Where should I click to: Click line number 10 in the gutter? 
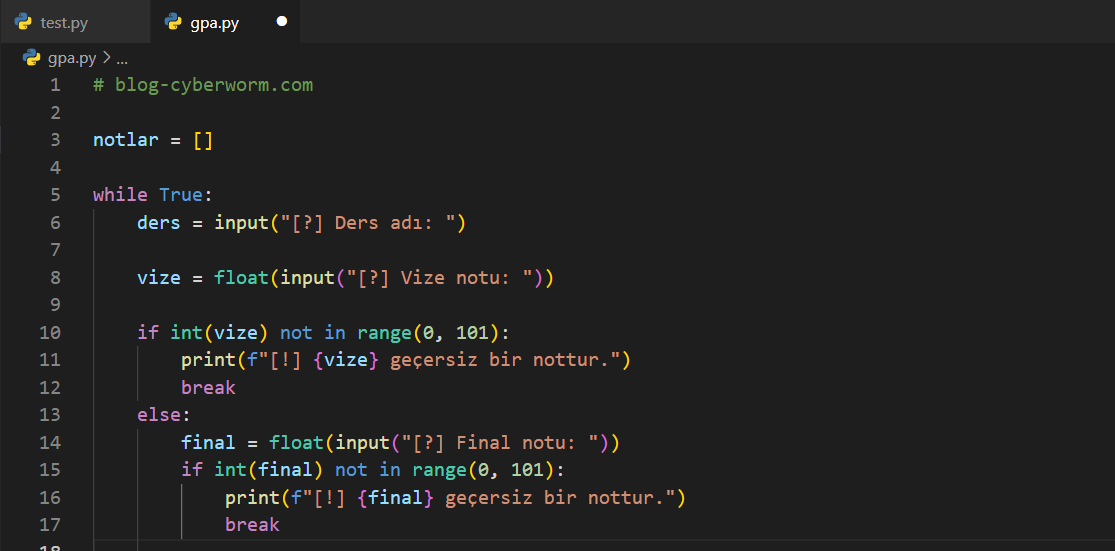tap(50, 332)
